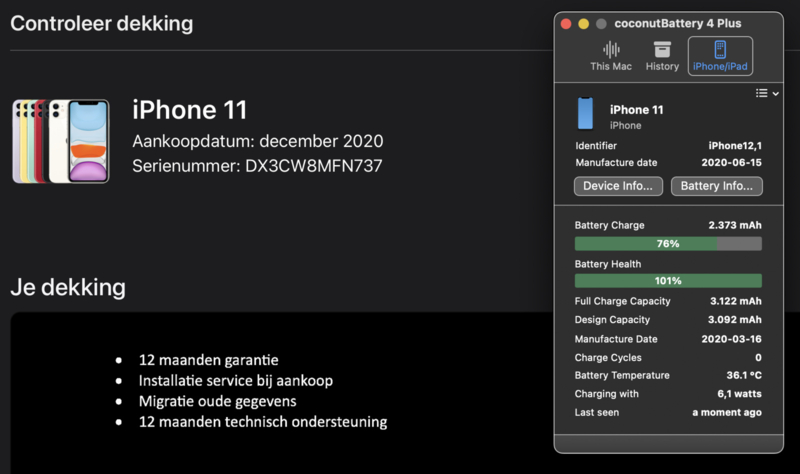Click the Battery Health 101% bar

click(x=668, y=281)
